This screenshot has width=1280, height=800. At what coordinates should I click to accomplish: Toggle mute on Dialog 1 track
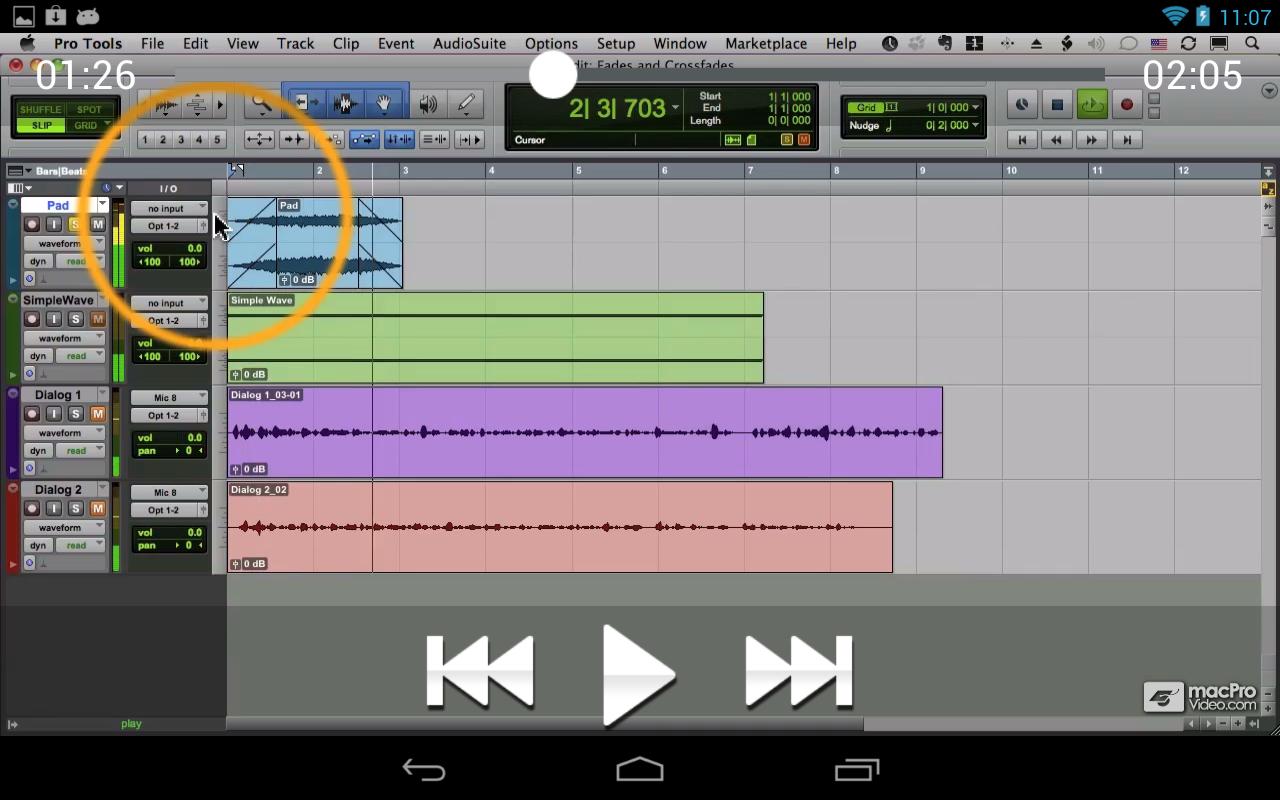[97, 414]
